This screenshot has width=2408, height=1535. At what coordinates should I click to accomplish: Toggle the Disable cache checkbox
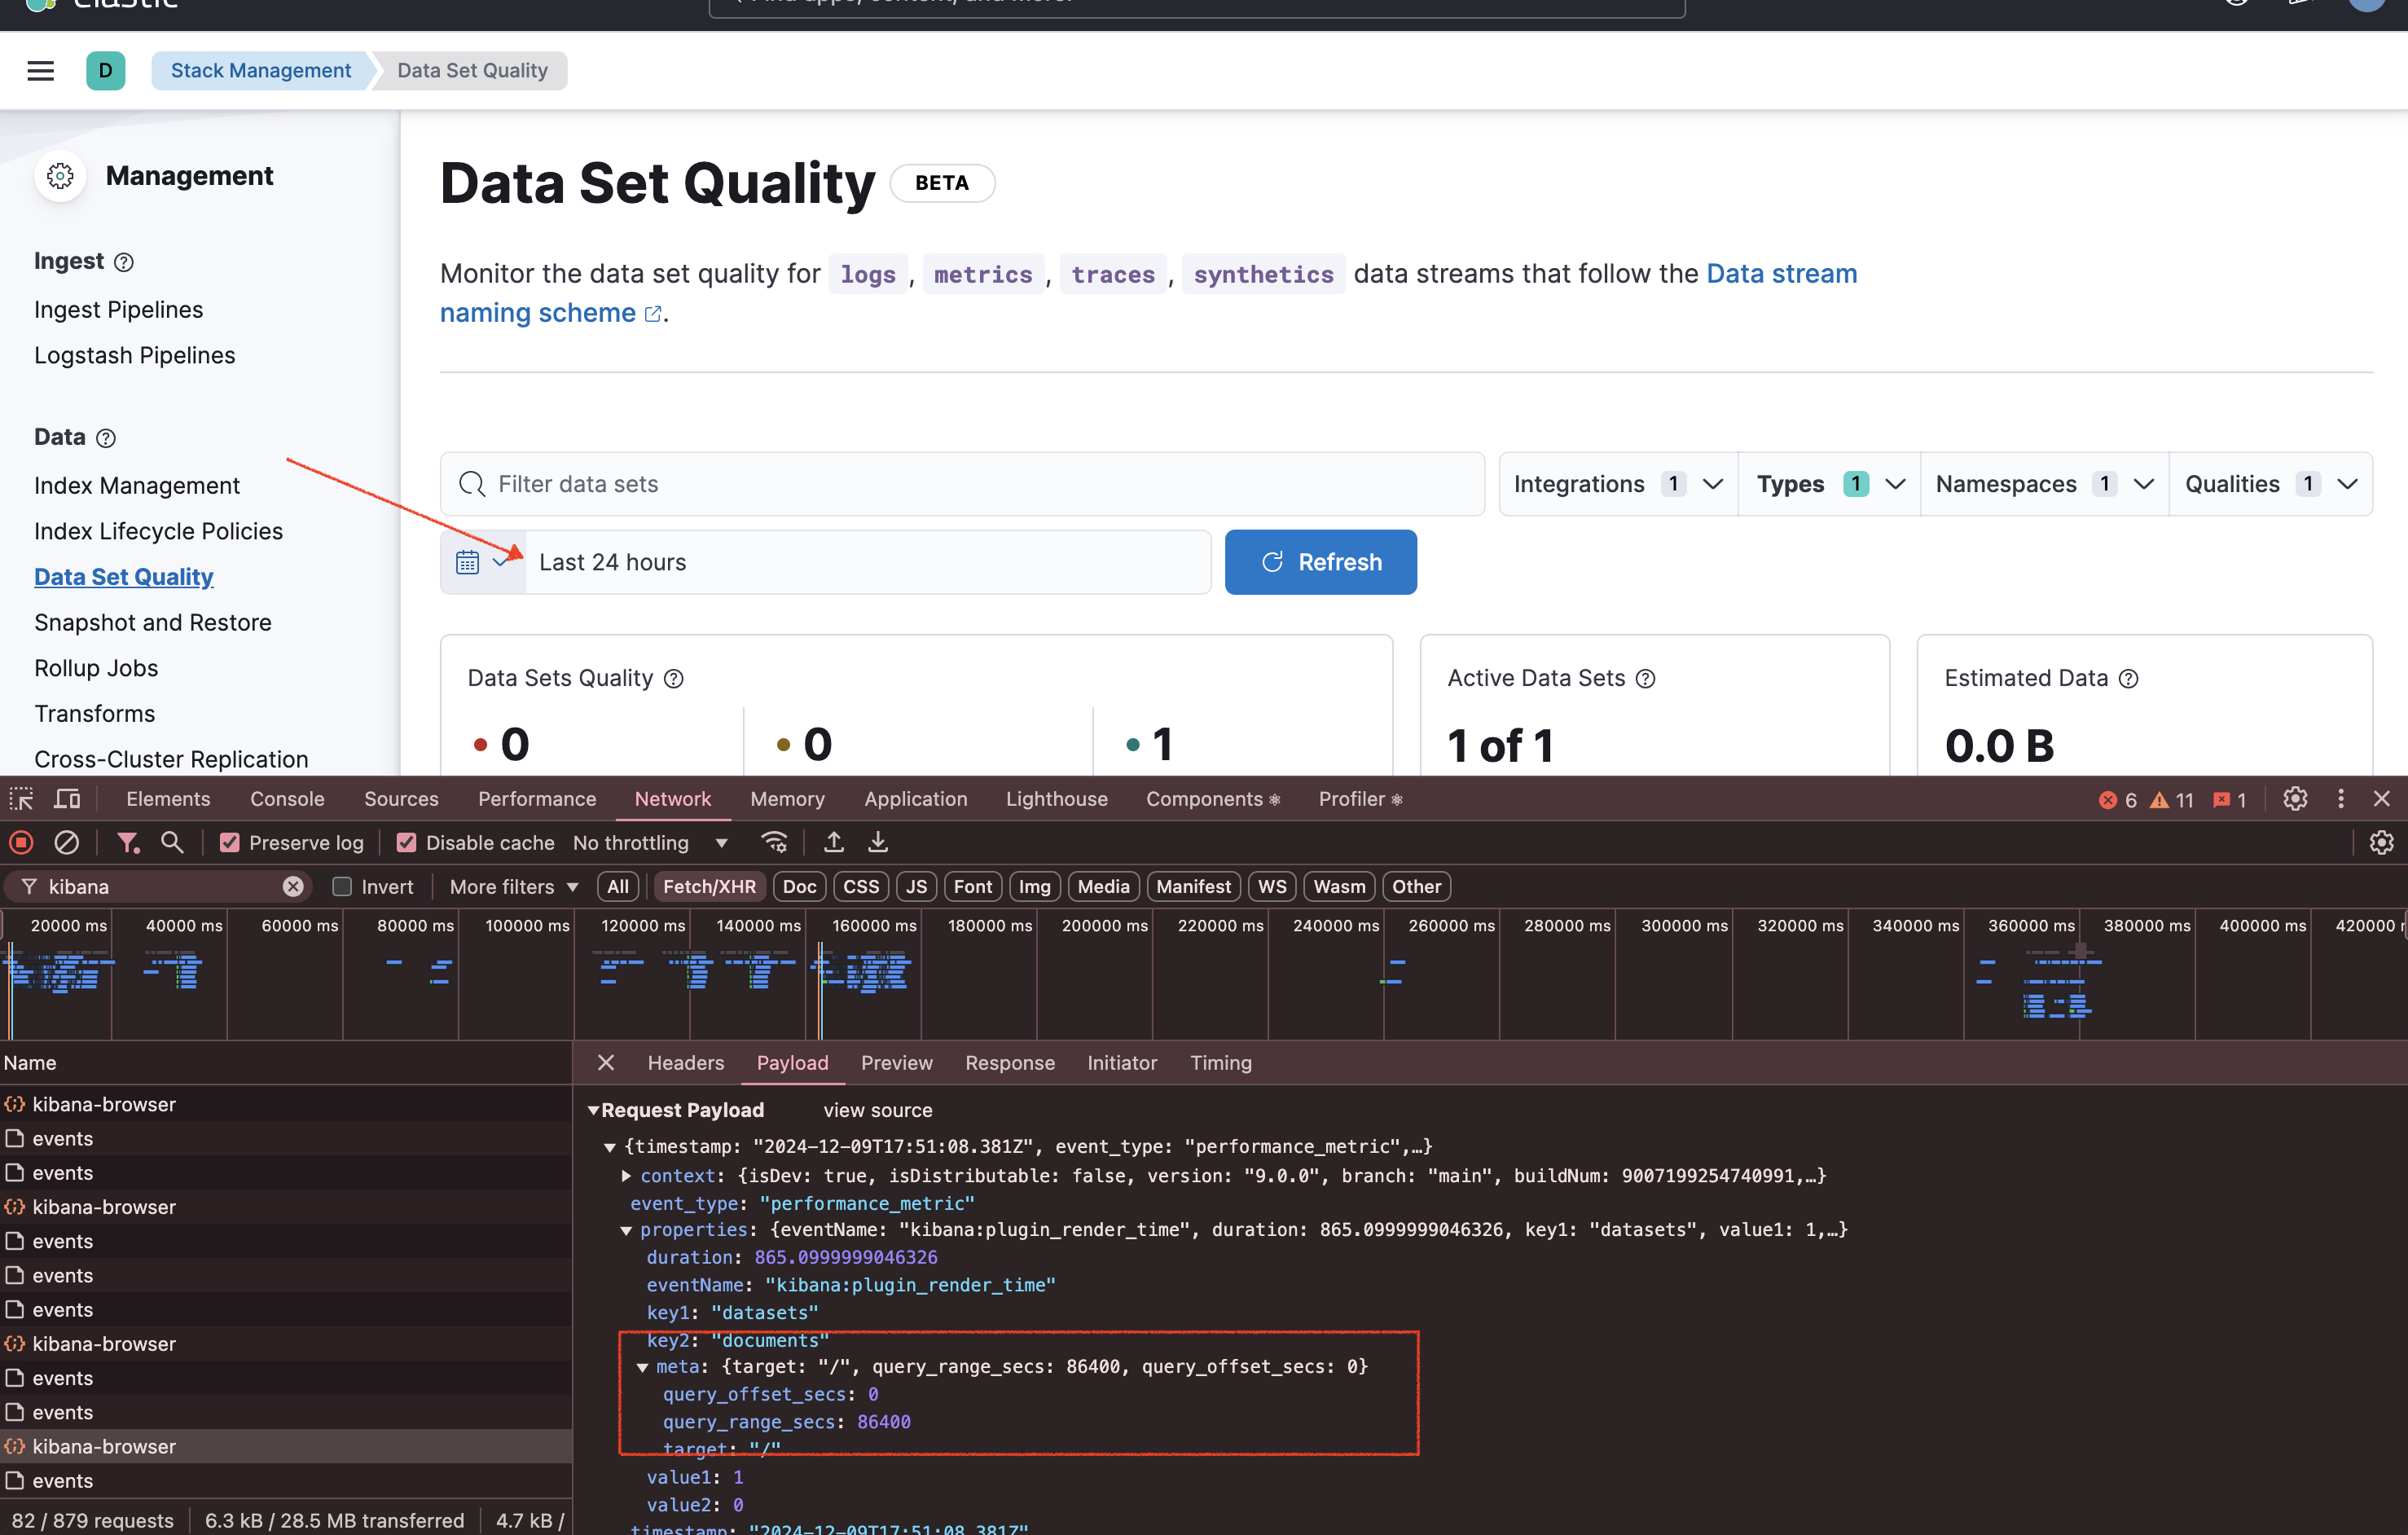tap(406, 843)
